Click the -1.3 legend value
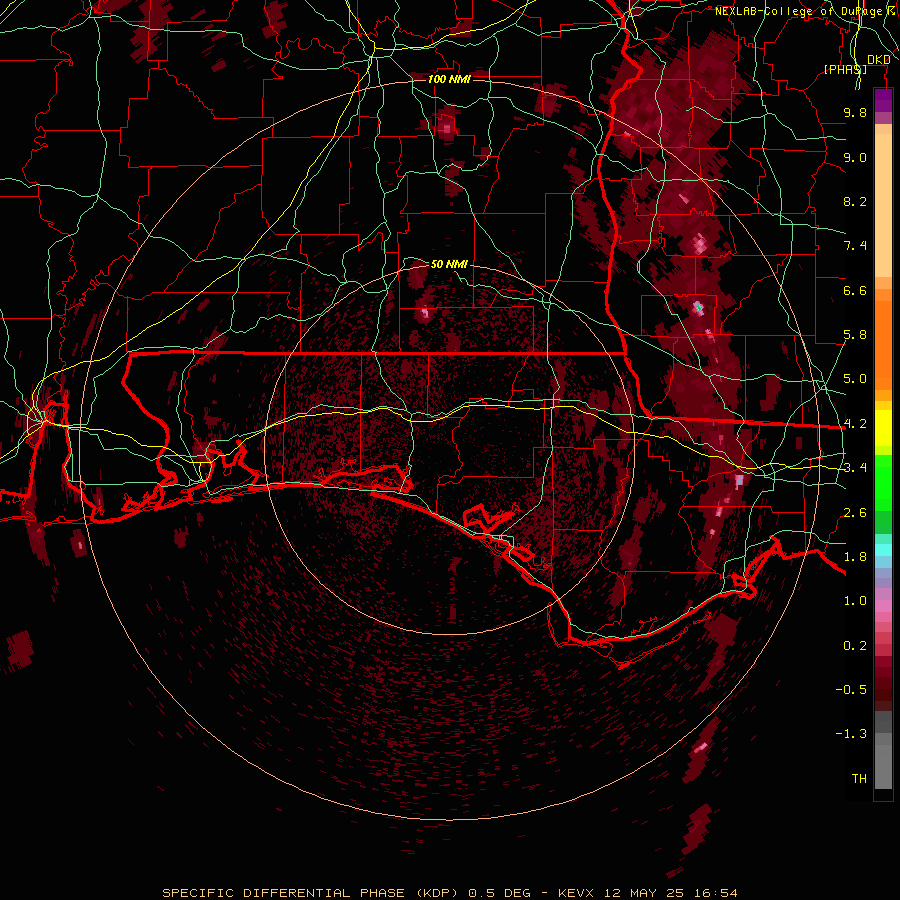 (851, 734)
